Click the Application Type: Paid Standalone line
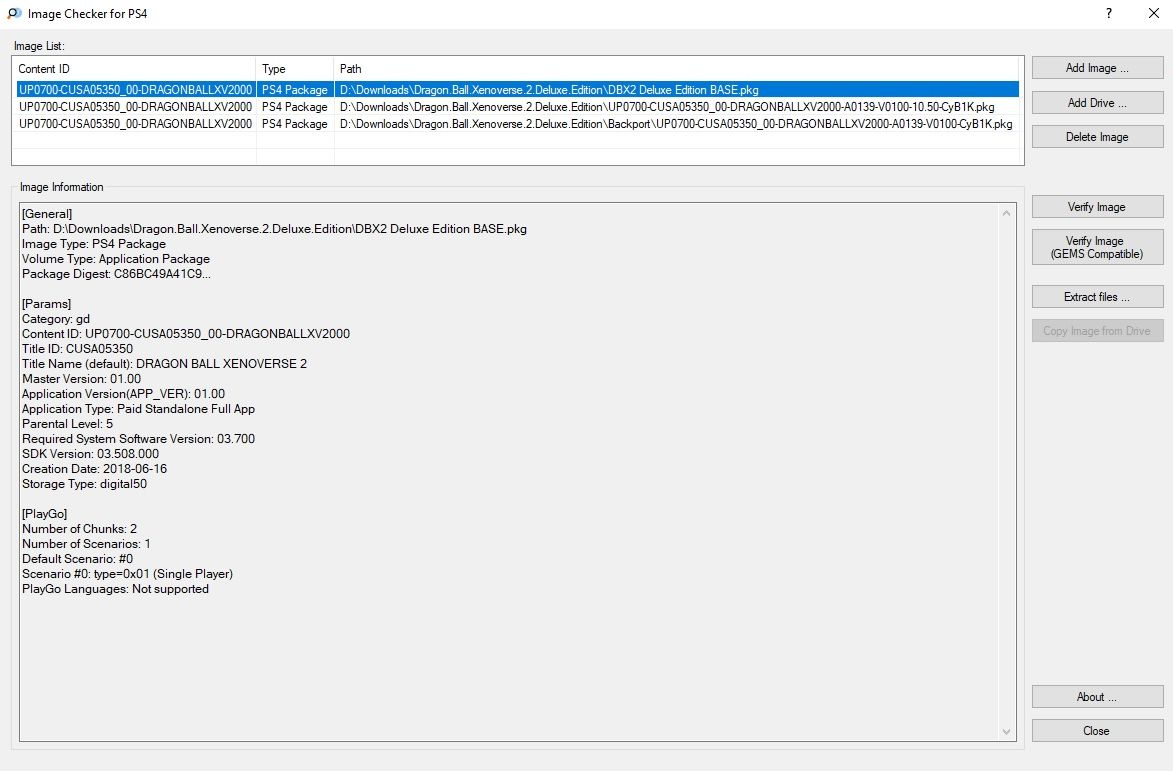This screenshot has width=1173, height=771. 138,409
